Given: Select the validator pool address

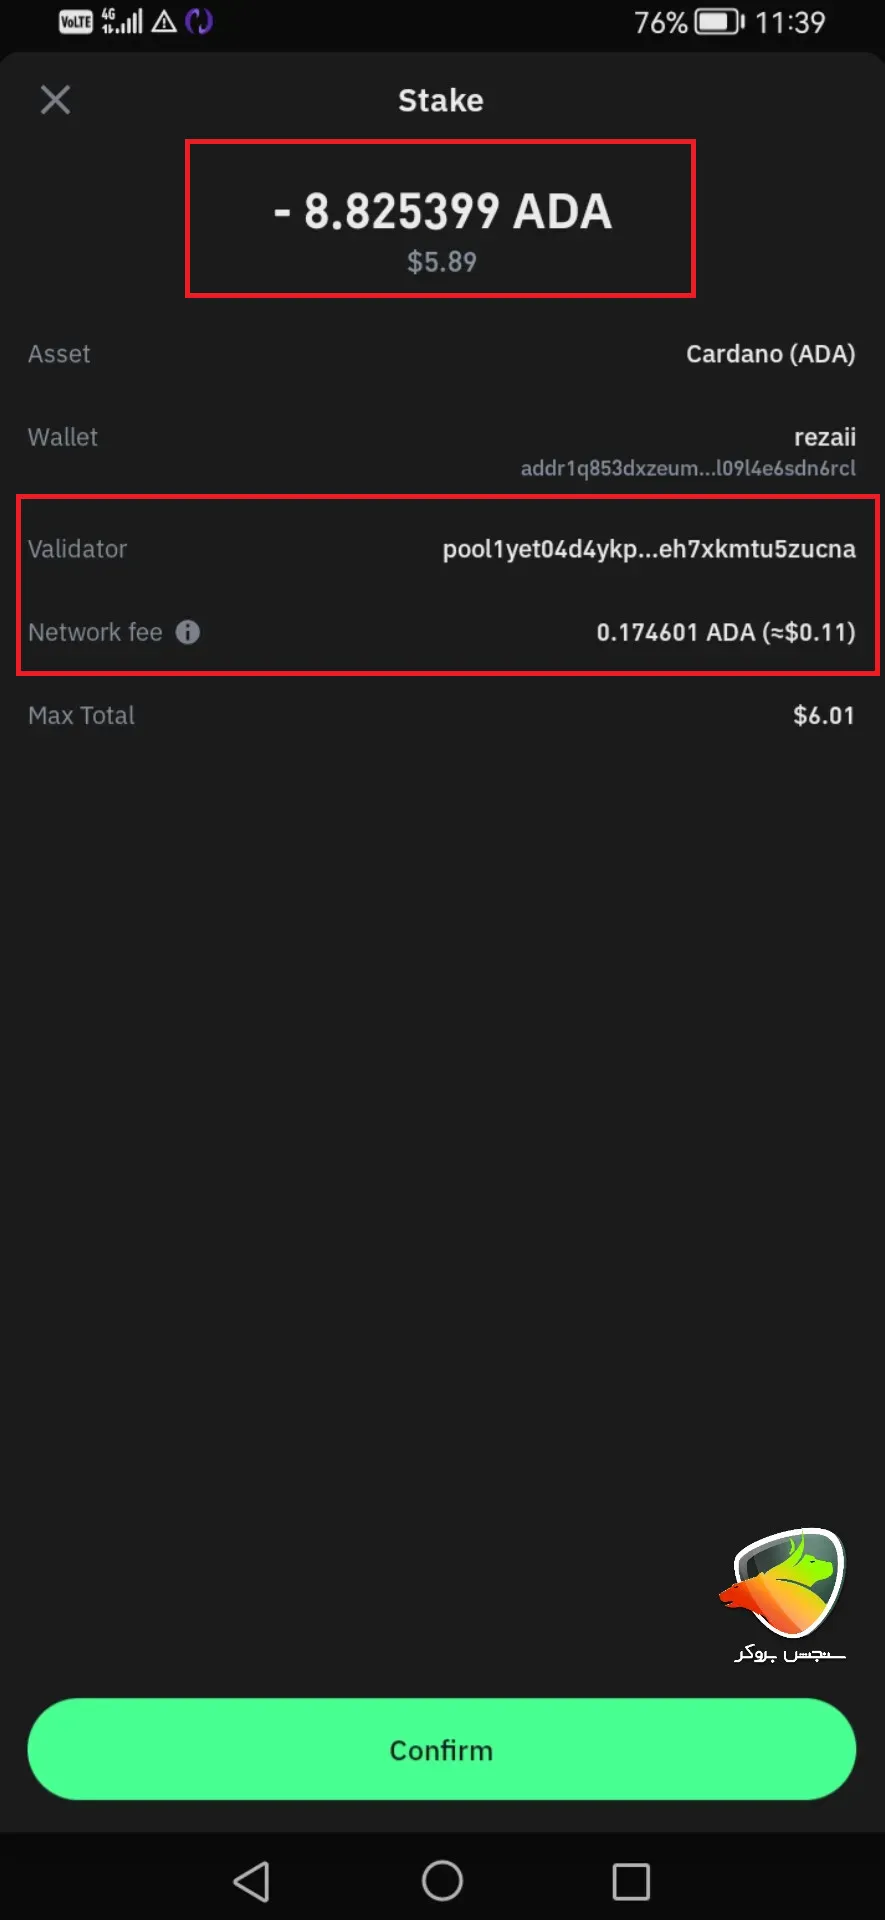Looking at the screenshot, I should [649, 549].
